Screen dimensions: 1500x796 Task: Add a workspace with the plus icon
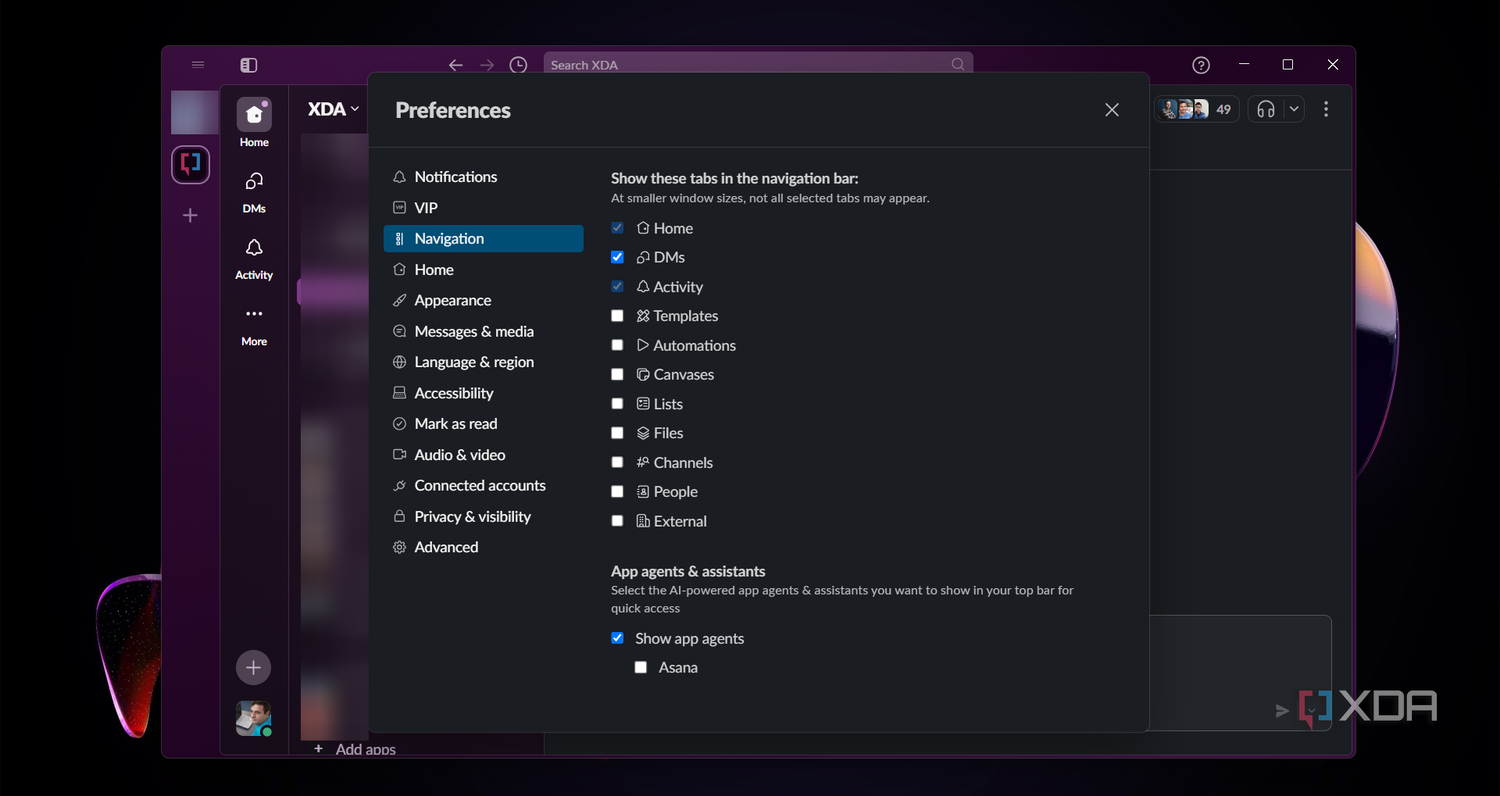pos(190,215)
